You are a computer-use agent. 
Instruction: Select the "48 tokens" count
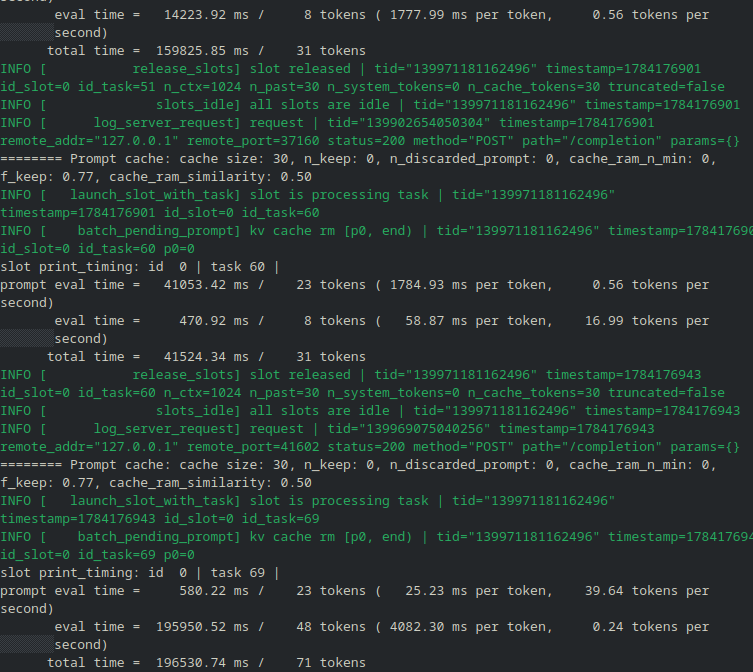click(331, 627)
